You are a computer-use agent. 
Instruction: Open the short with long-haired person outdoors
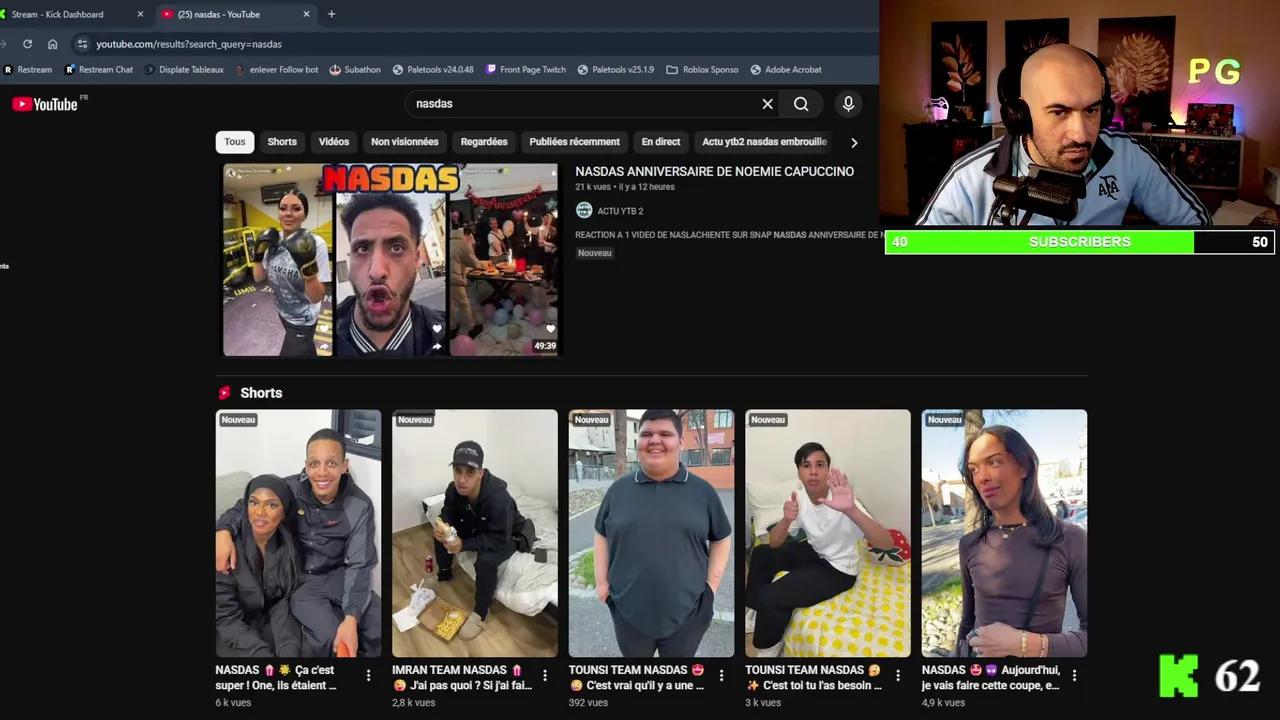1004,533
